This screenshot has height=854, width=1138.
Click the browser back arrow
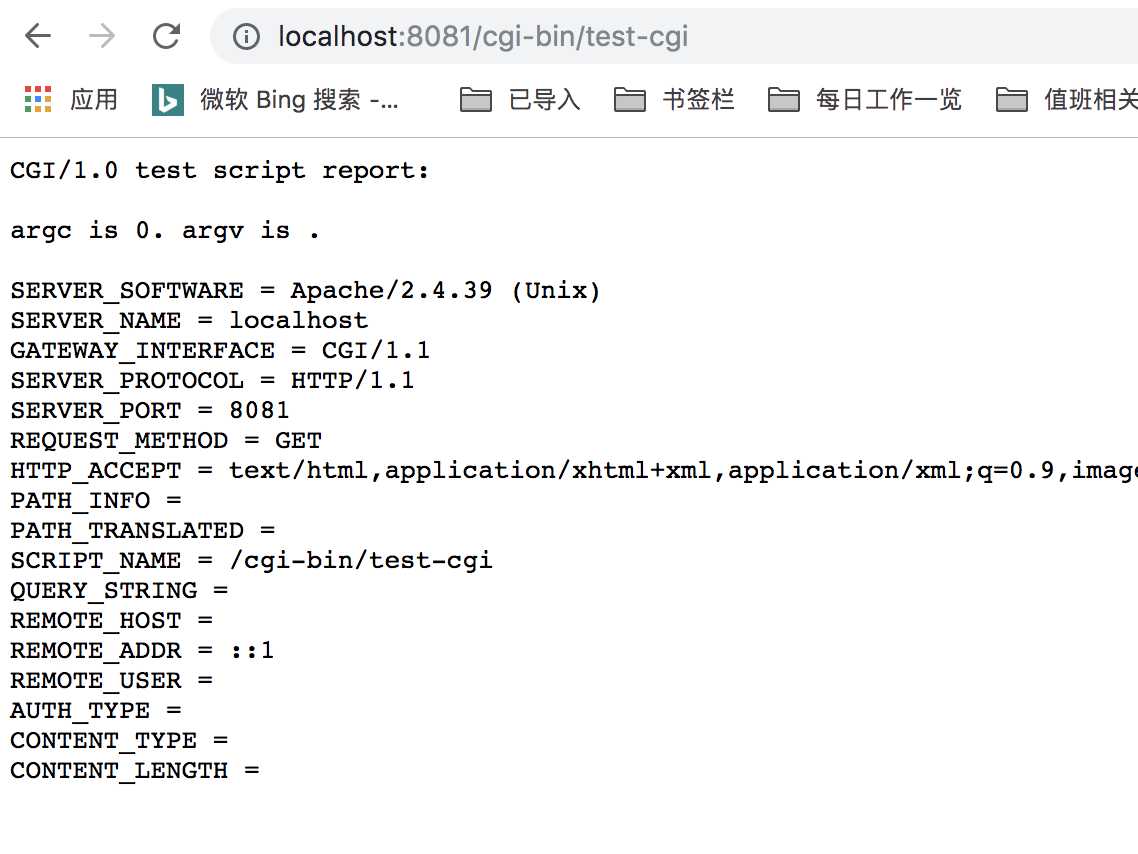[38, 37]
